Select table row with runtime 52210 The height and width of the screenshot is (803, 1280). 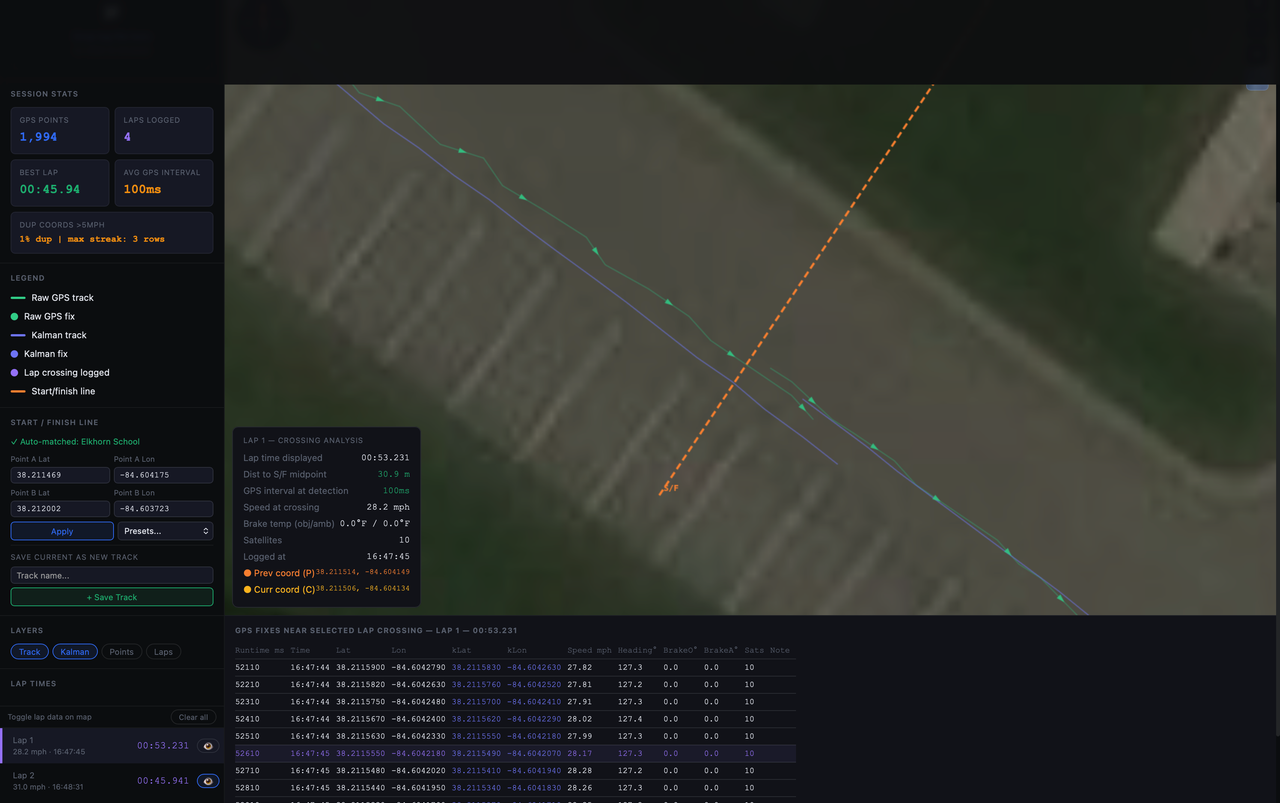[x=515, y=685]
